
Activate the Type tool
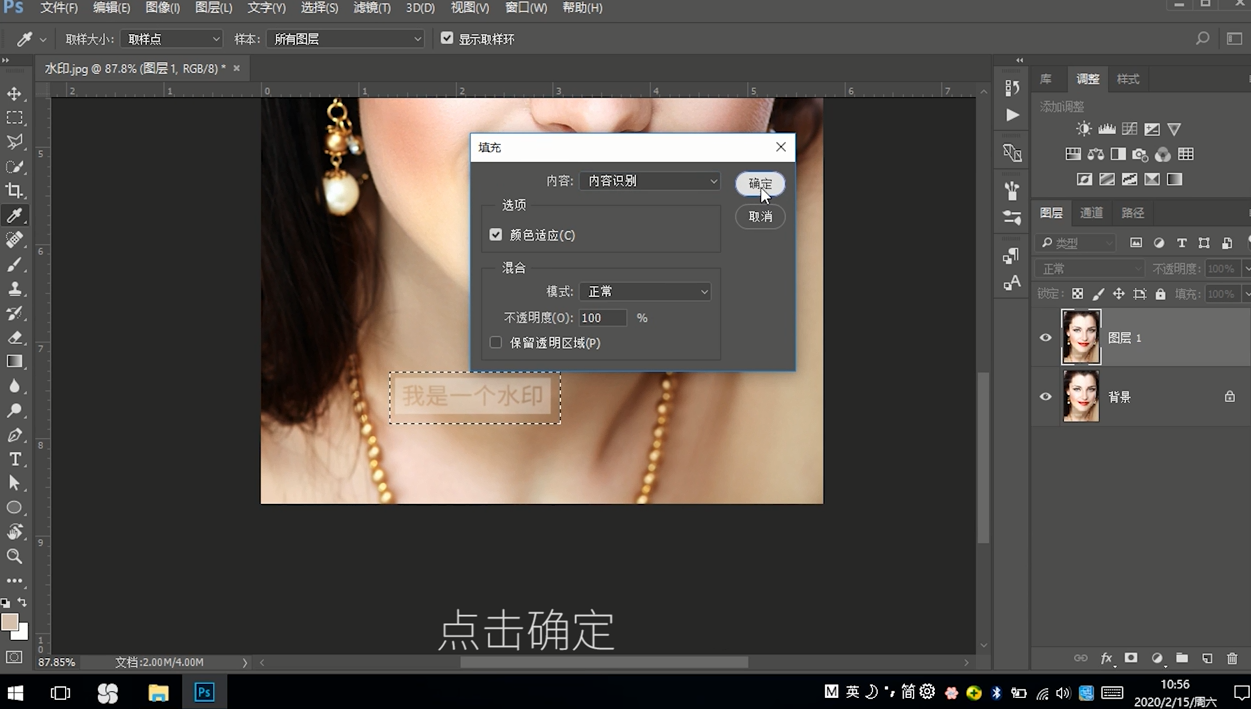coord(14,459)
